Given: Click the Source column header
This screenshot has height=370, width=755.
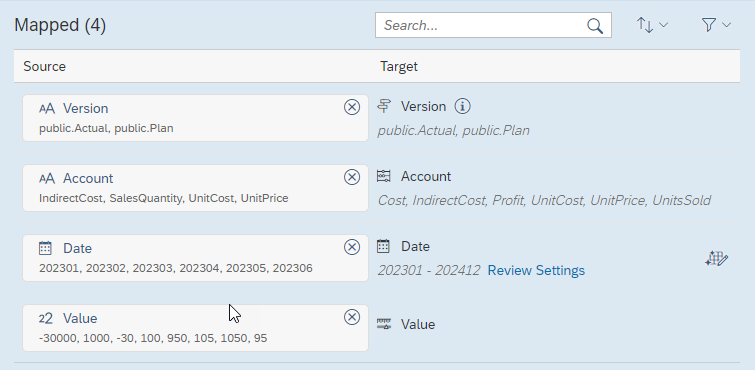Looking at the screenshot, I should point(44,66).
